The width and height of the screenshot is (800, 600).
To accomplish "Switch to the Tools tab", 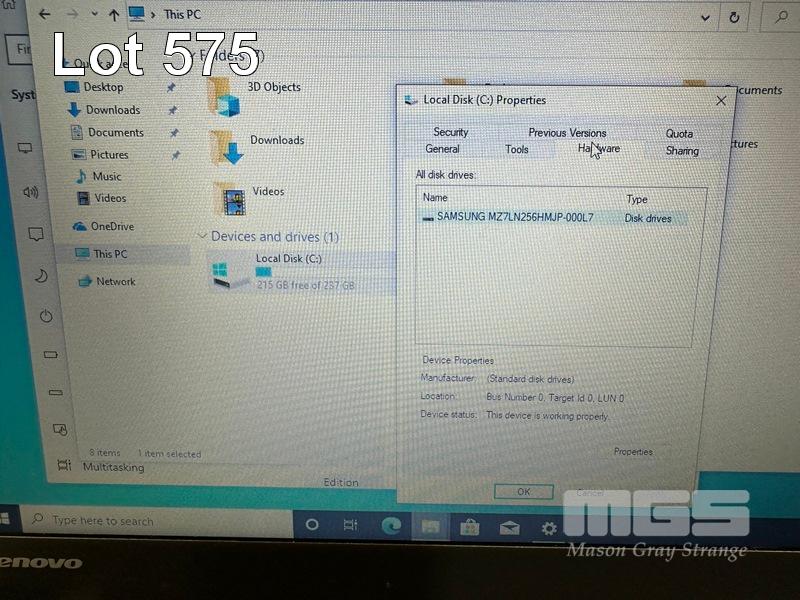I will (517, 149).
